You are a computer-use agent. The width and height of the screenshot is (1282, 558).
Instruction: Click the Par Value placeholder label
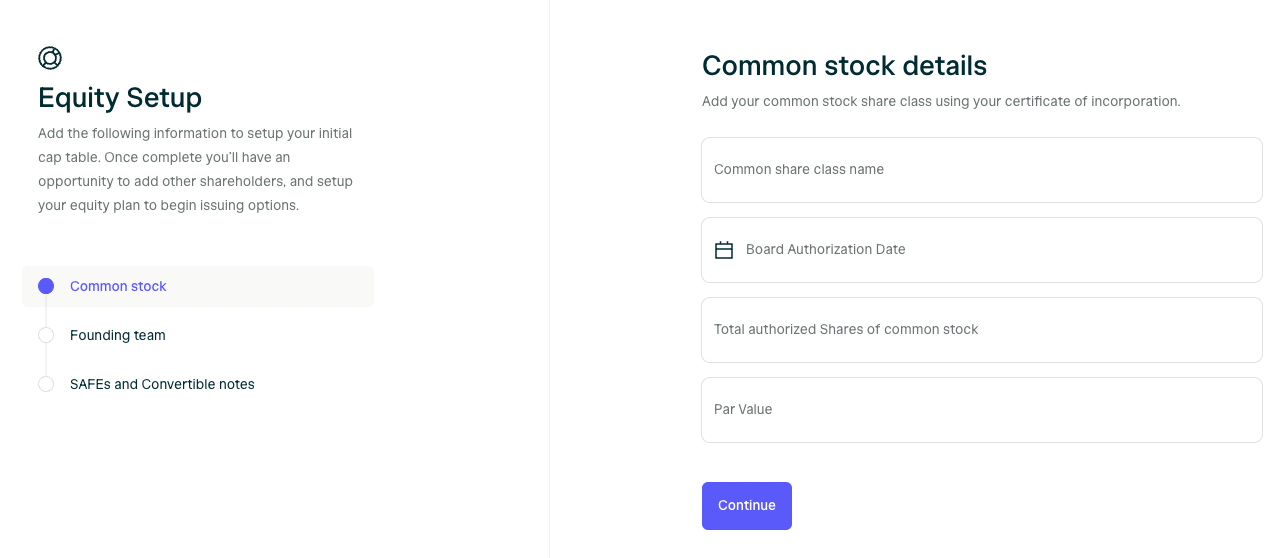(x=743, y=410)
